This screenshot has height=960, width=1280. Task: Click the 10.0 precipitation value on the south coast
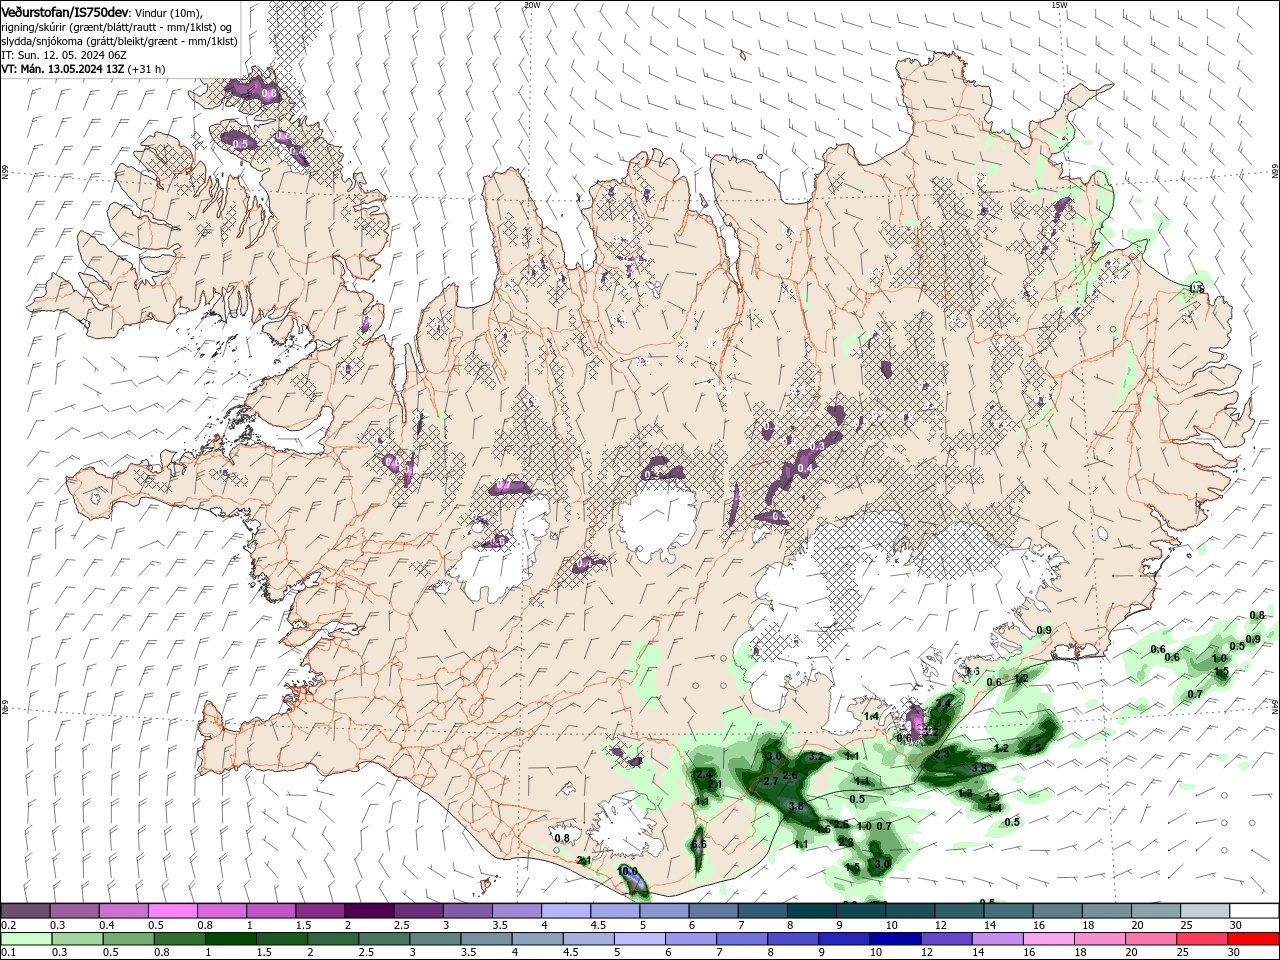(x=627, y=871)
